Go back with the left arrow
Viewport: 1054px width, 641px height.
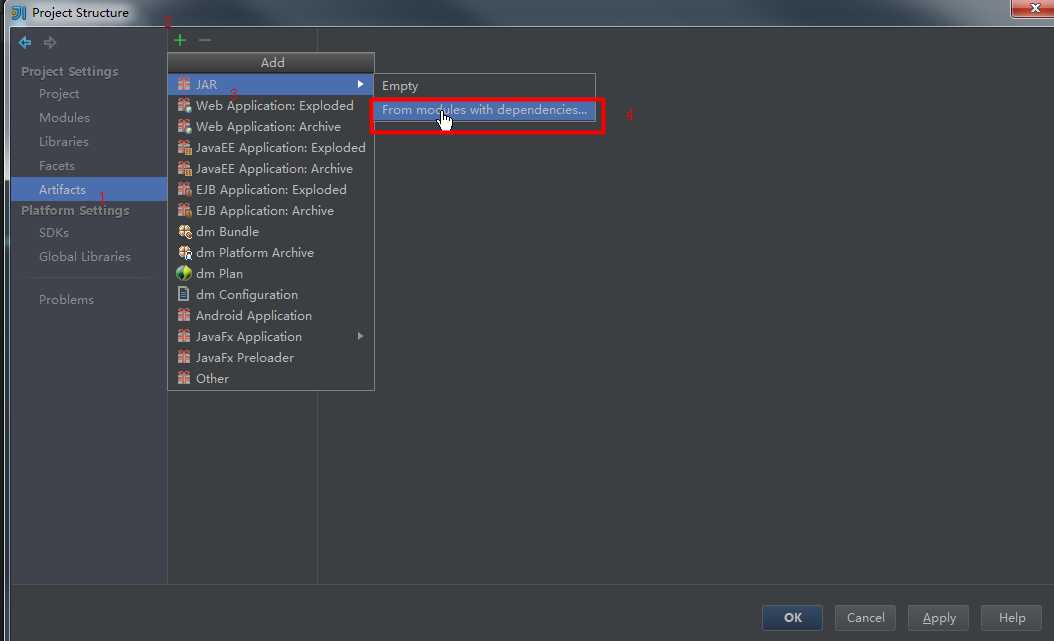25,42
